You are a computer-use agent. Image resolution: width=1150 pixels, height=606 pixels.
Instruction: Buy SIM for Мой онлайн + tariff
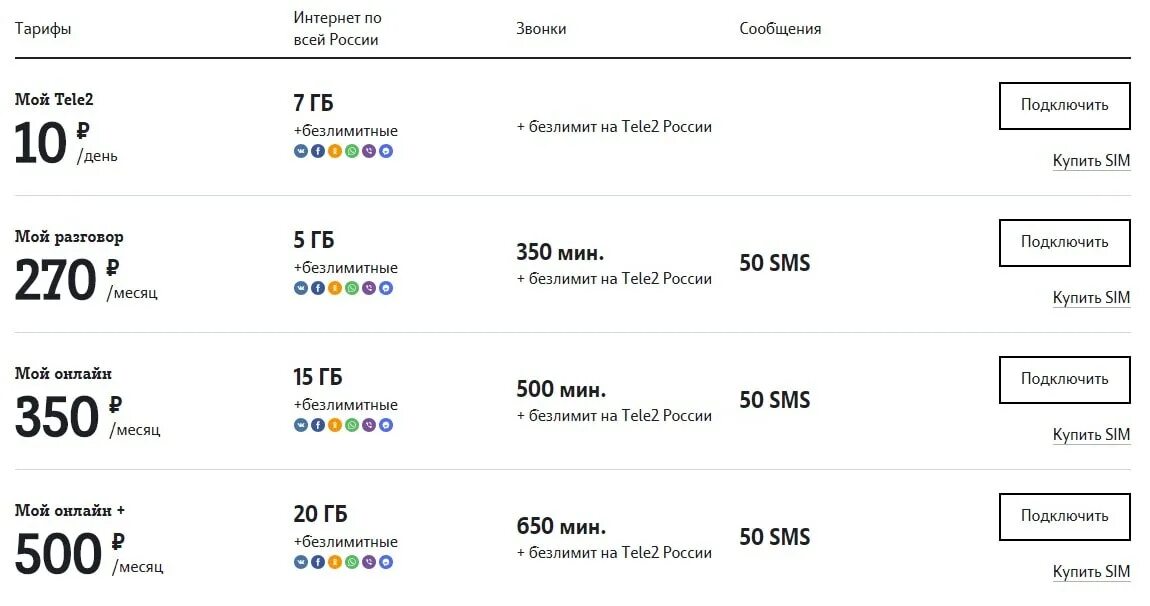pyautogui.click(x=1091, y=572)
